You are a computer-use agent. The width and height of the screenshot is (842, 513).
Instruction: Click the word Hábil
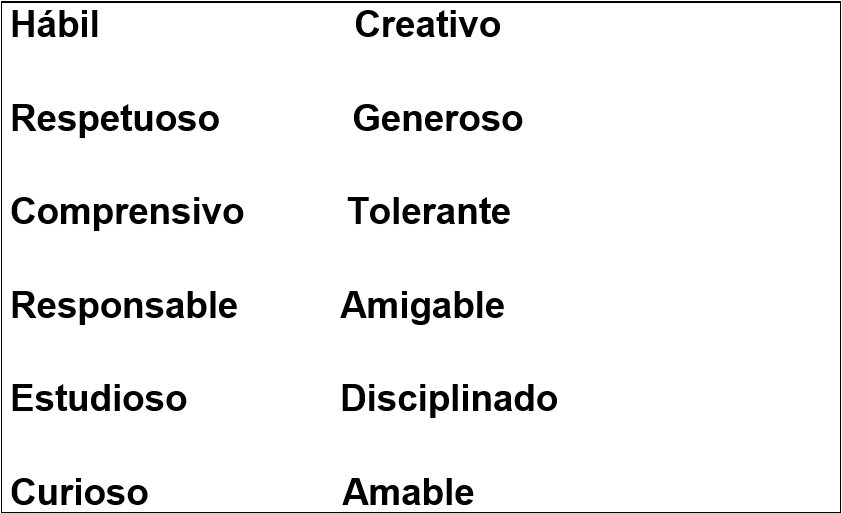[x=55, y=25]
